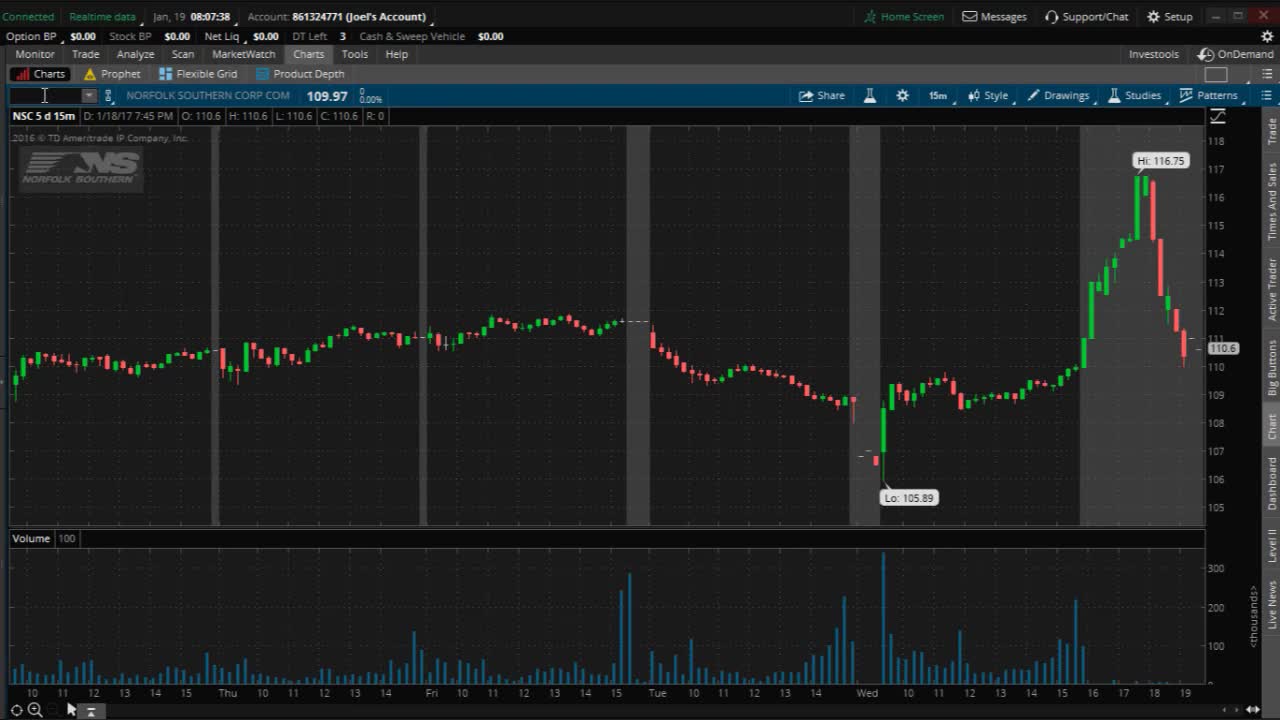Open the Charts subtab with bar-chart icon
Screen dimensions: 1280x720
(x=40, y=74)
